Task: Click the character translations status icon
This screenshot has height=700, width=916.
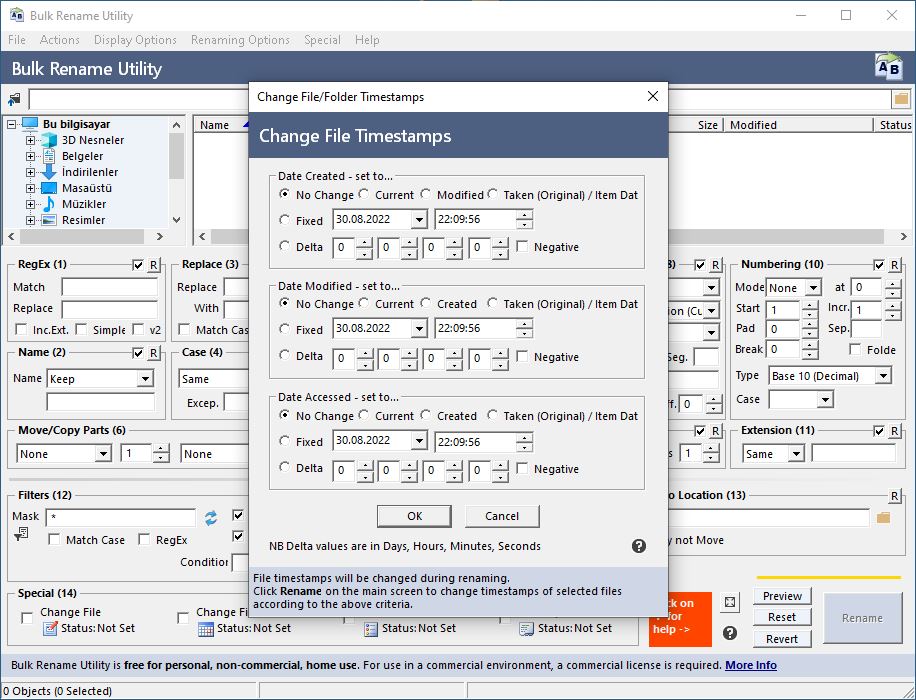Action: point(370,629)
